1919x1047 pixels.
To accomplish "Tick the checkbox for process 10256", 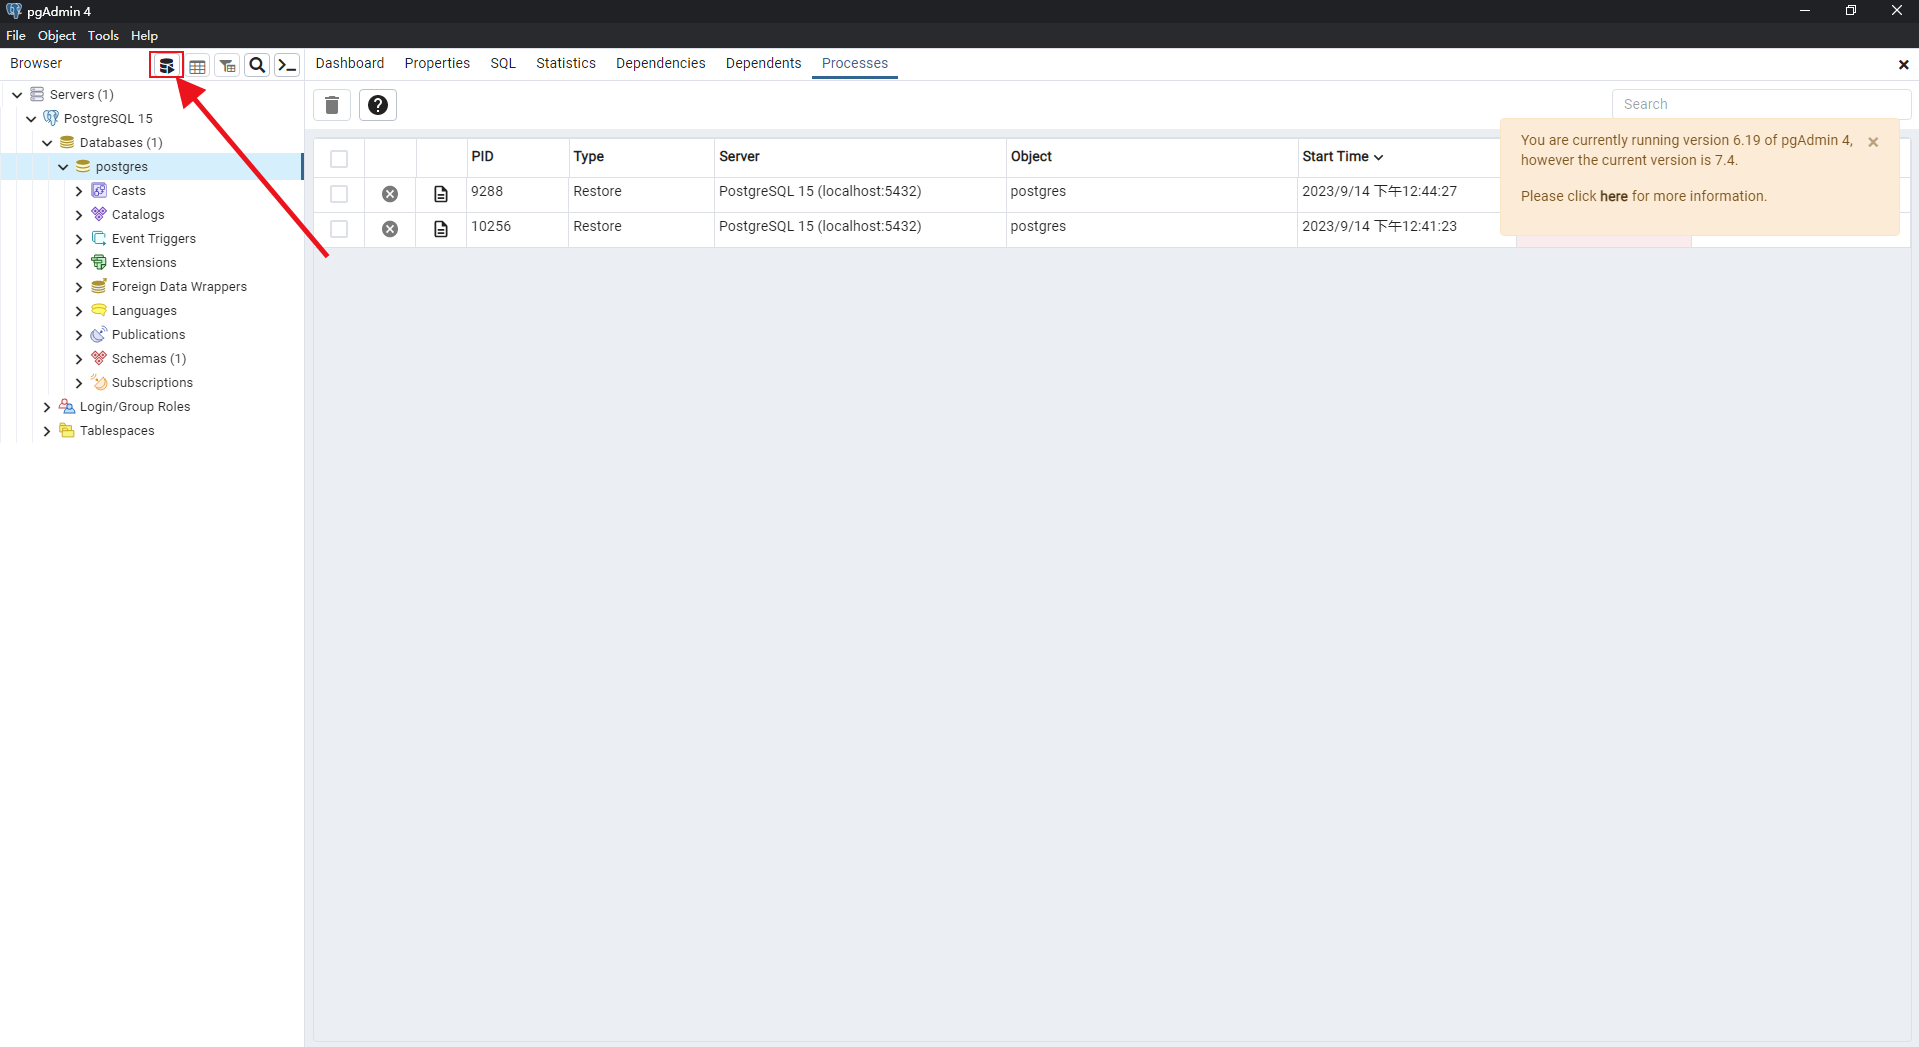I will coord(339,229).
